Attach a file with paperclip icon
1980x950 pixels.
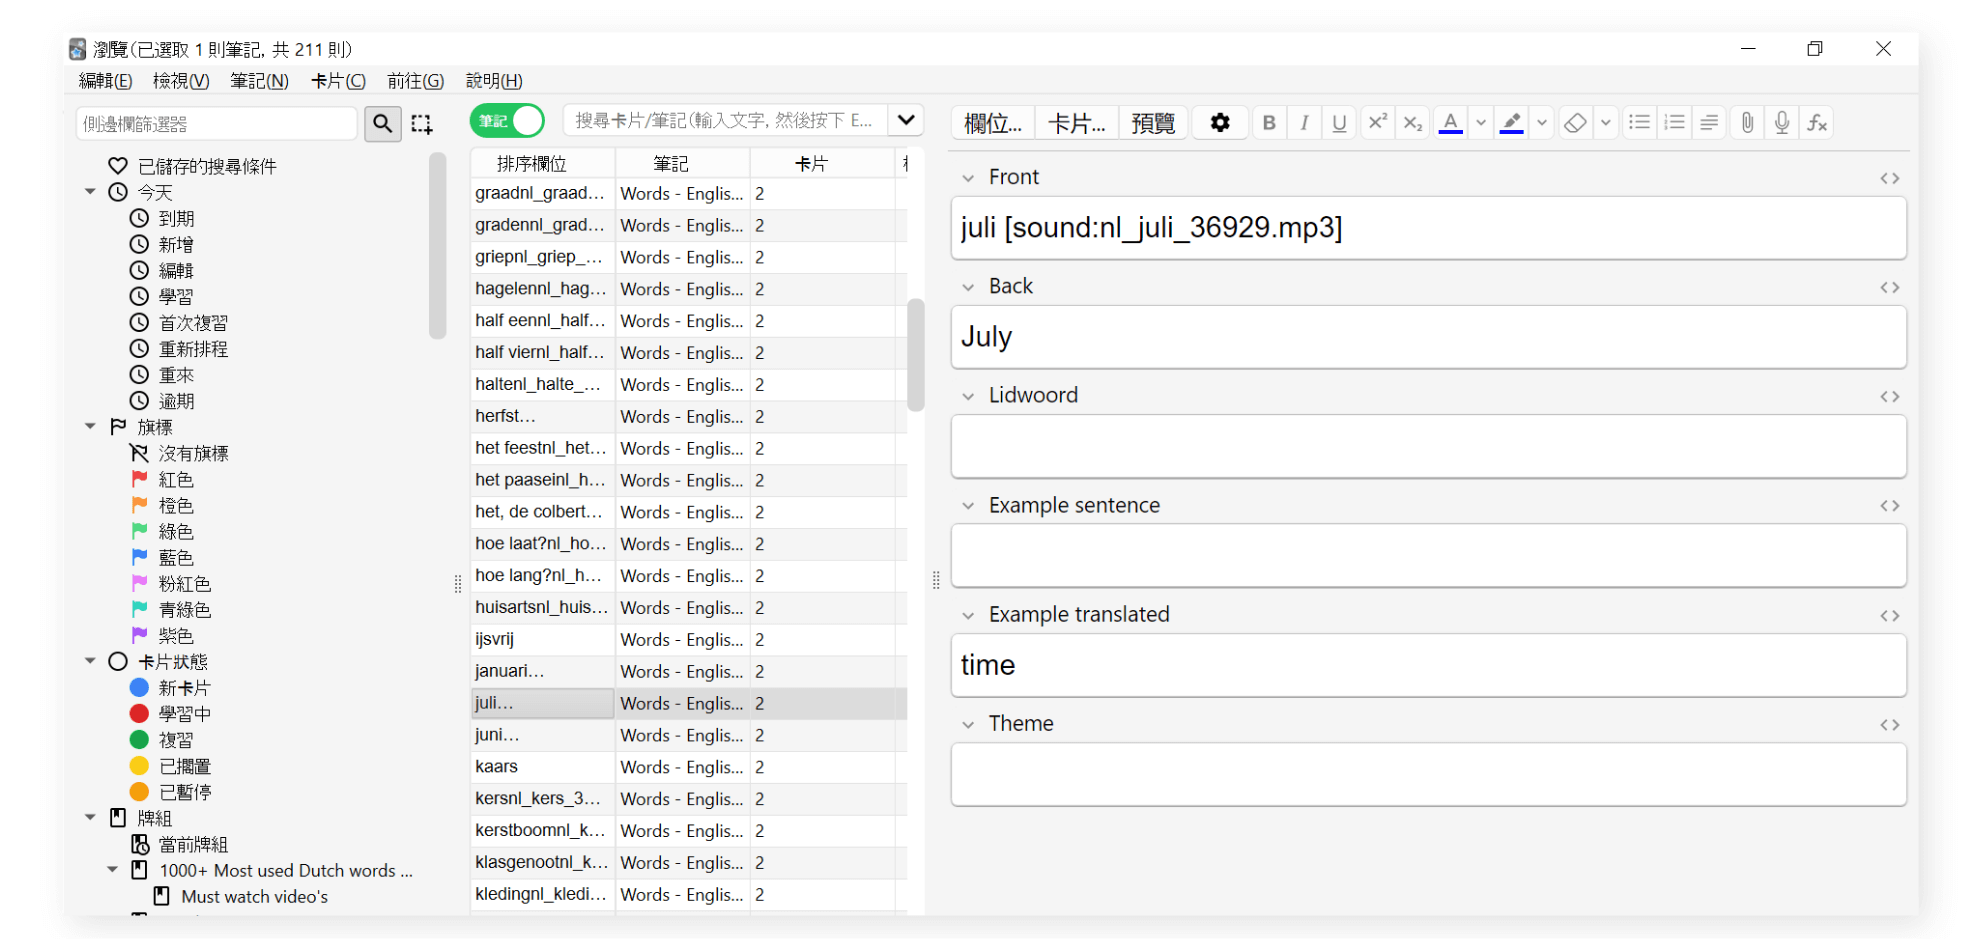pyautogui.click(x=1746, y=122)
